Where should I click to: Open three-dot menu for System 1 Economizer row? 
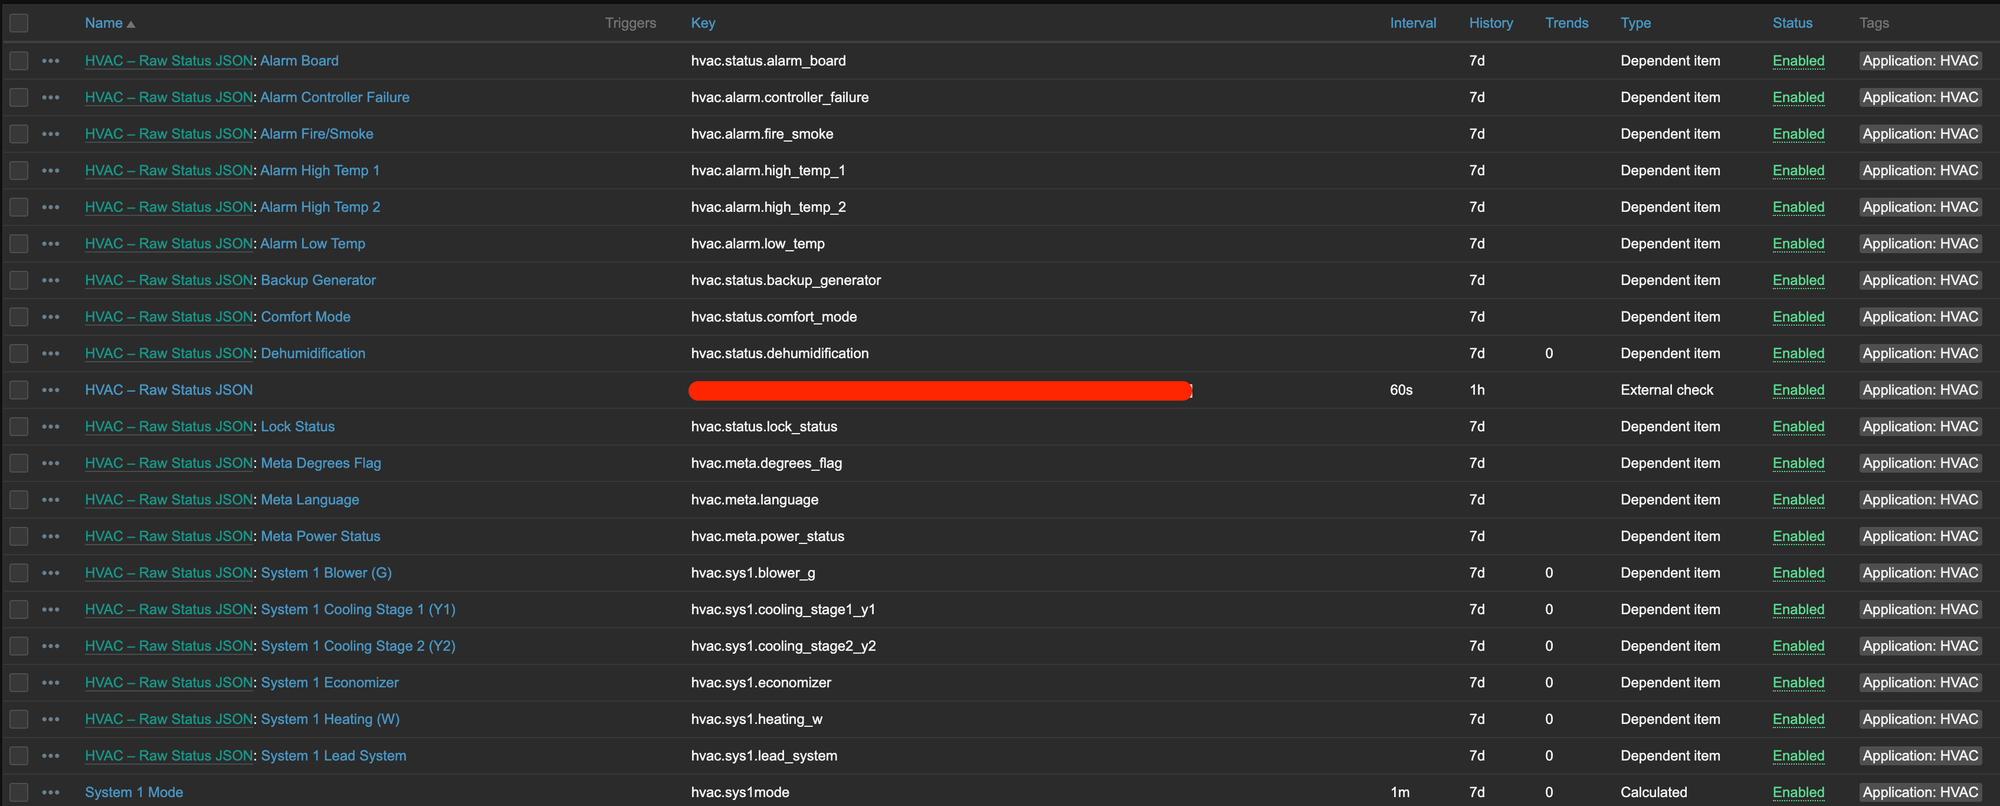[x=51, y=683]
